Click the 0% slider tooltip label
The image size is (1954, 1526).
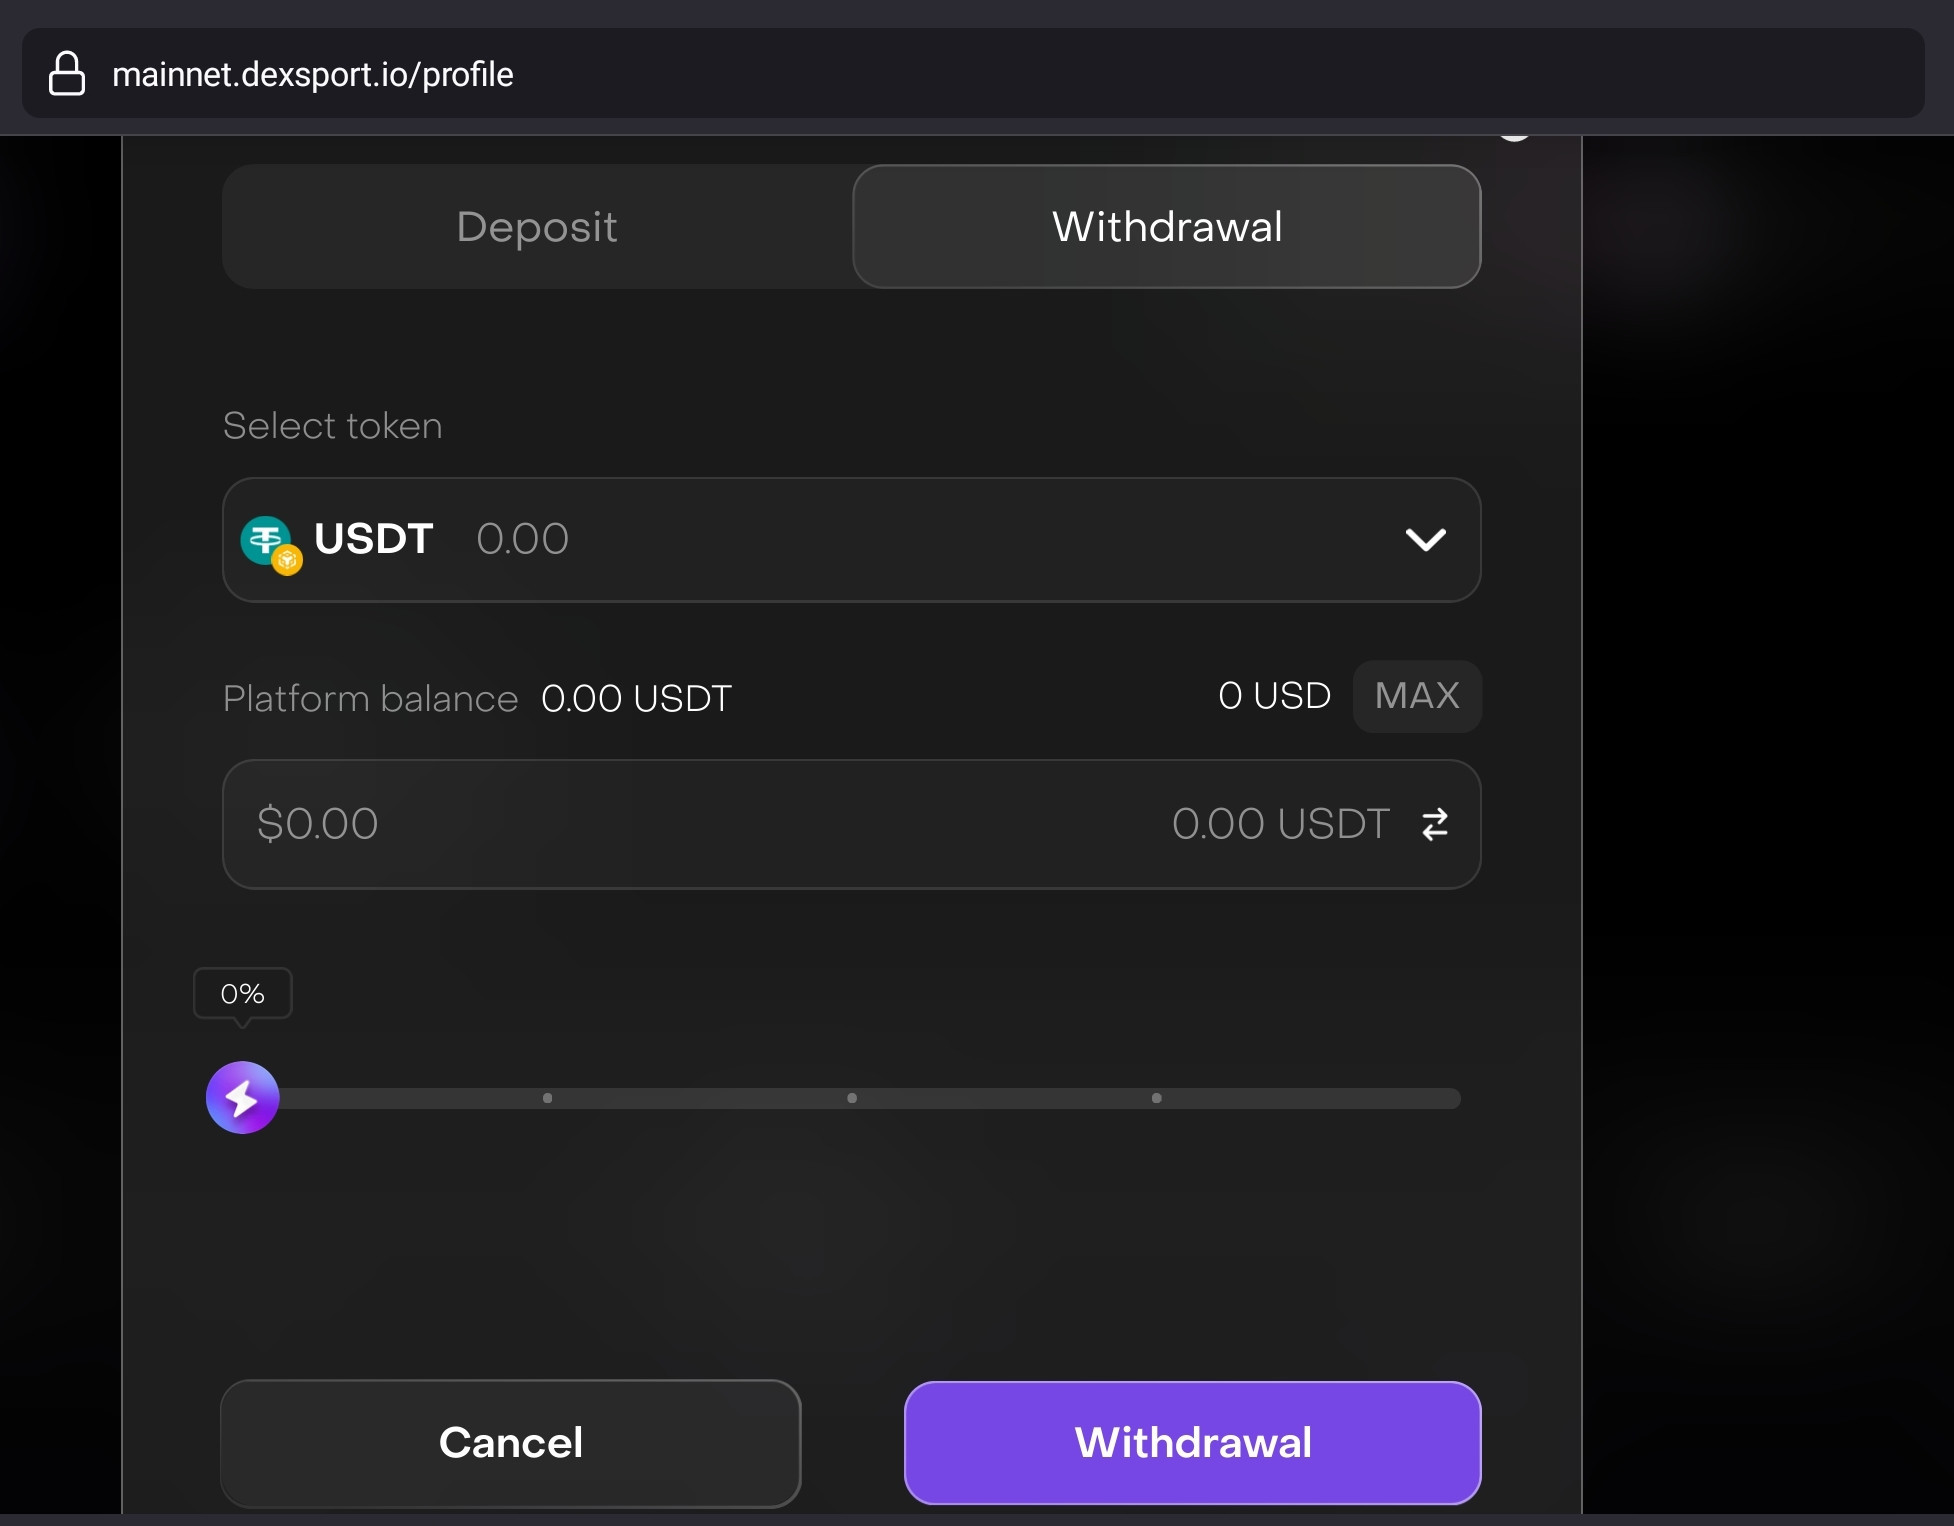(x=243, y=994)
